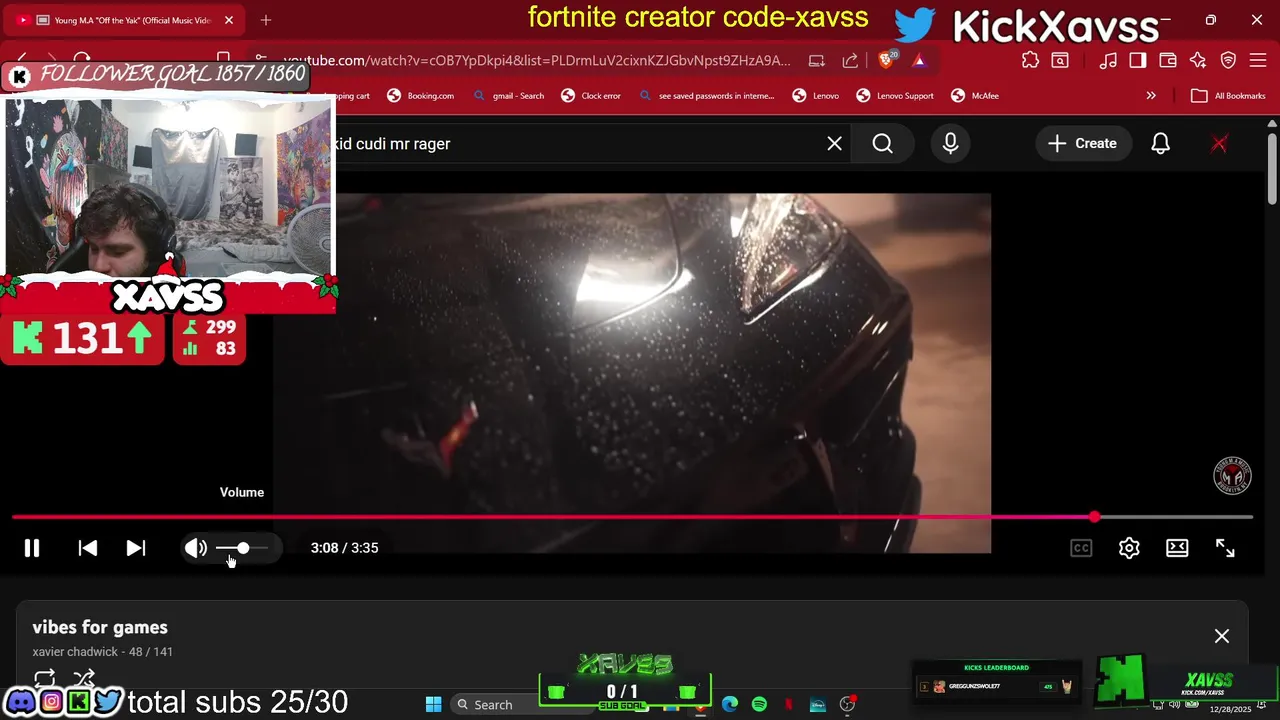The image size is (1280, 720).
Task: Open the browser hamburger menu
Action: pos(1258,61)
